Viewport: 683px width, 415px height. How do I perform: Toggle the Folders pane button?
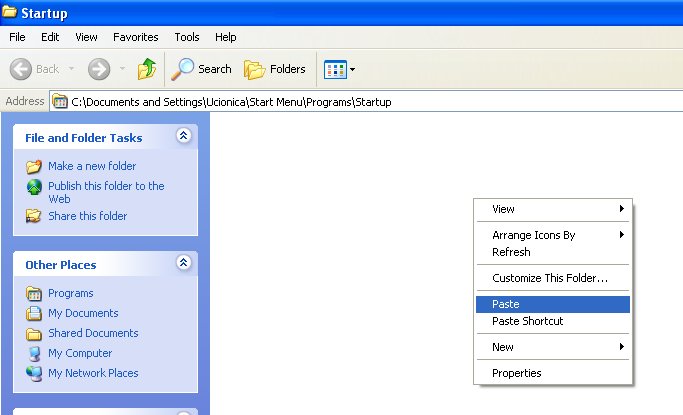(275, 69)
